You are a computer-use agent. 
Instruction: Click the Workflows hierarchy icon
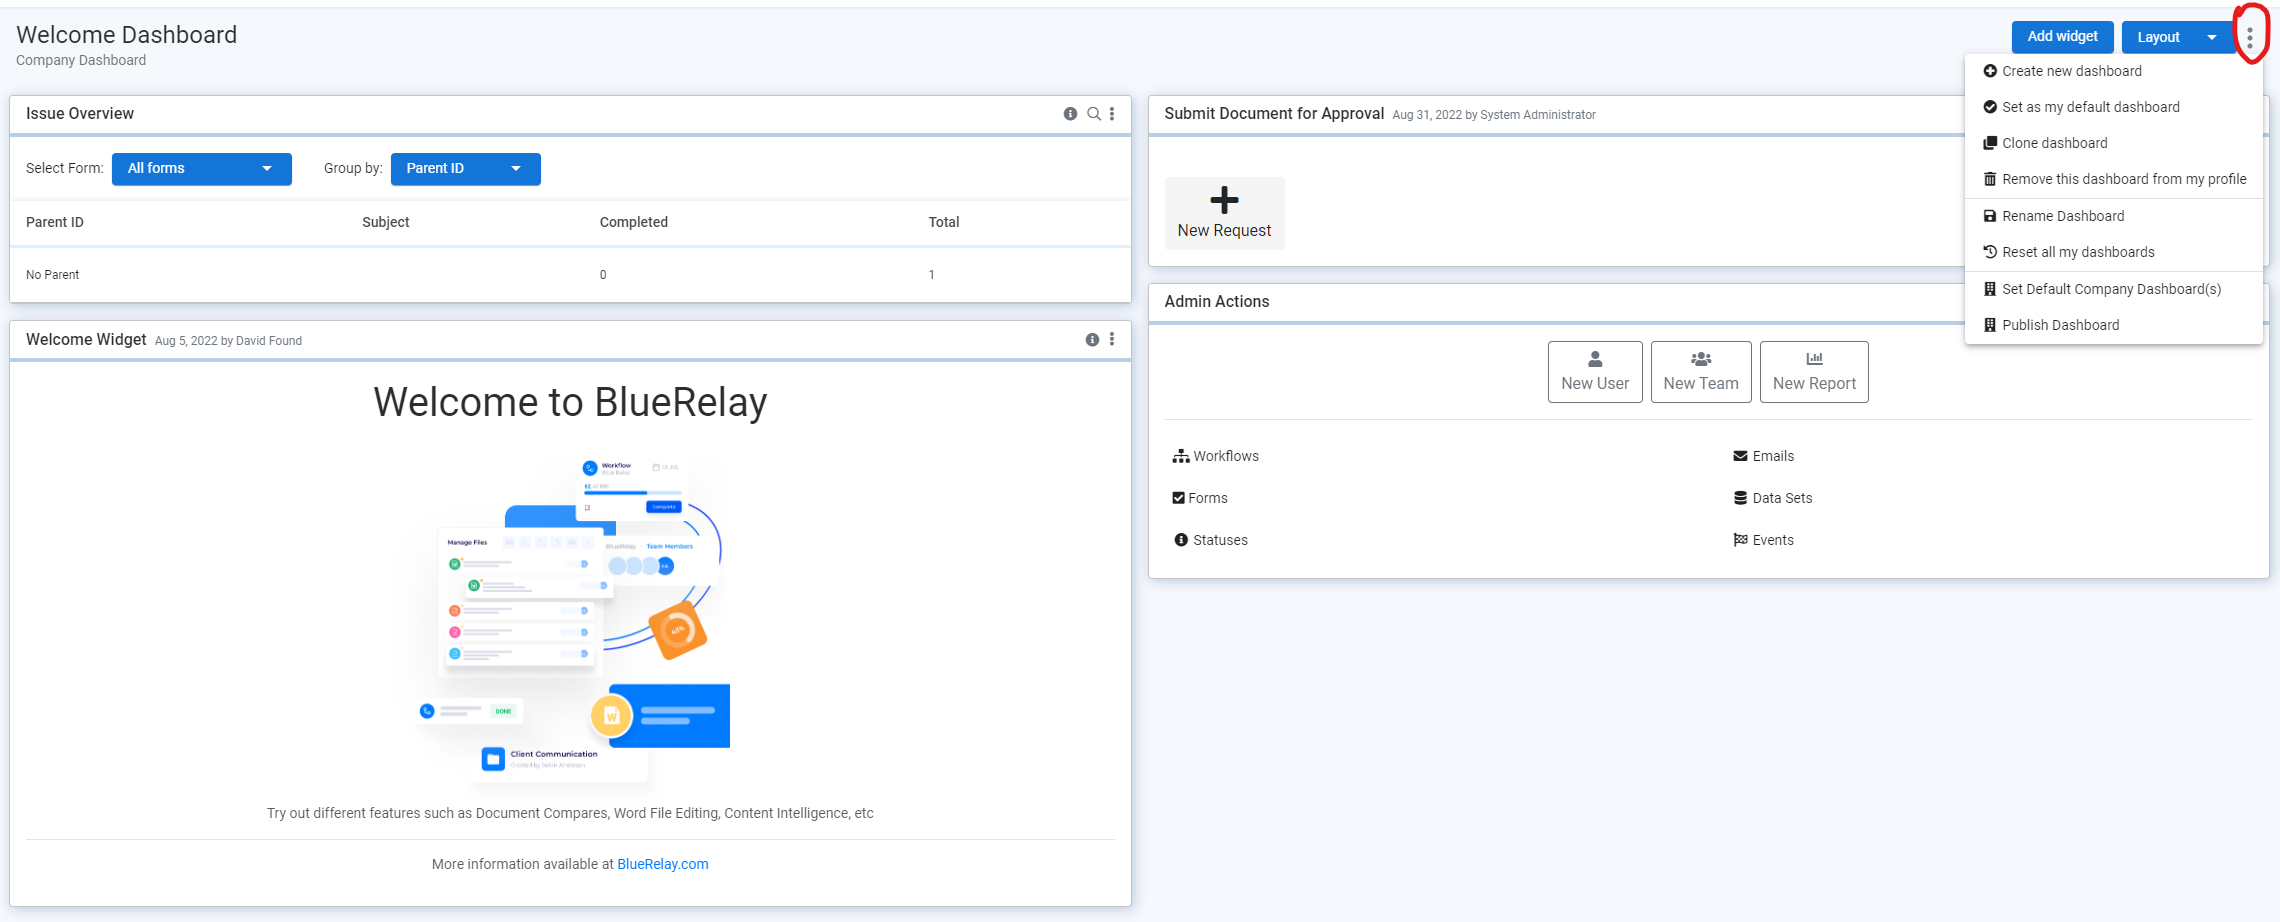[x=1181, y=456]
